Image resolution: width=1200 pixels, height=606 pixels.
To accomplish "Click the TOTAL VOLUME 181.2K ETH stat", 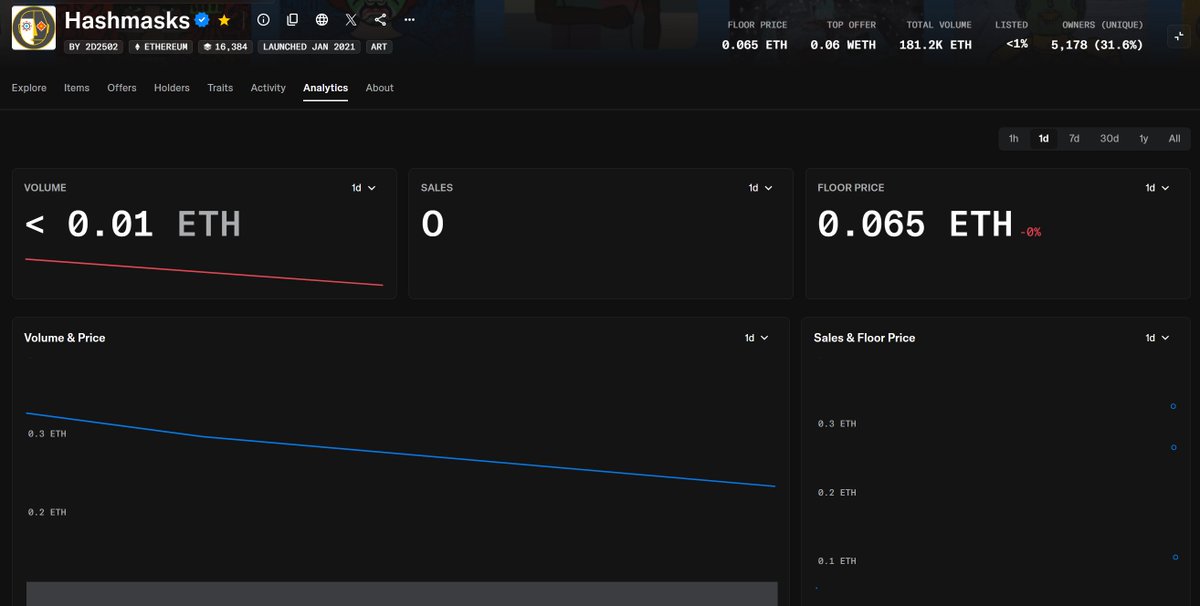I will [935, 35].
